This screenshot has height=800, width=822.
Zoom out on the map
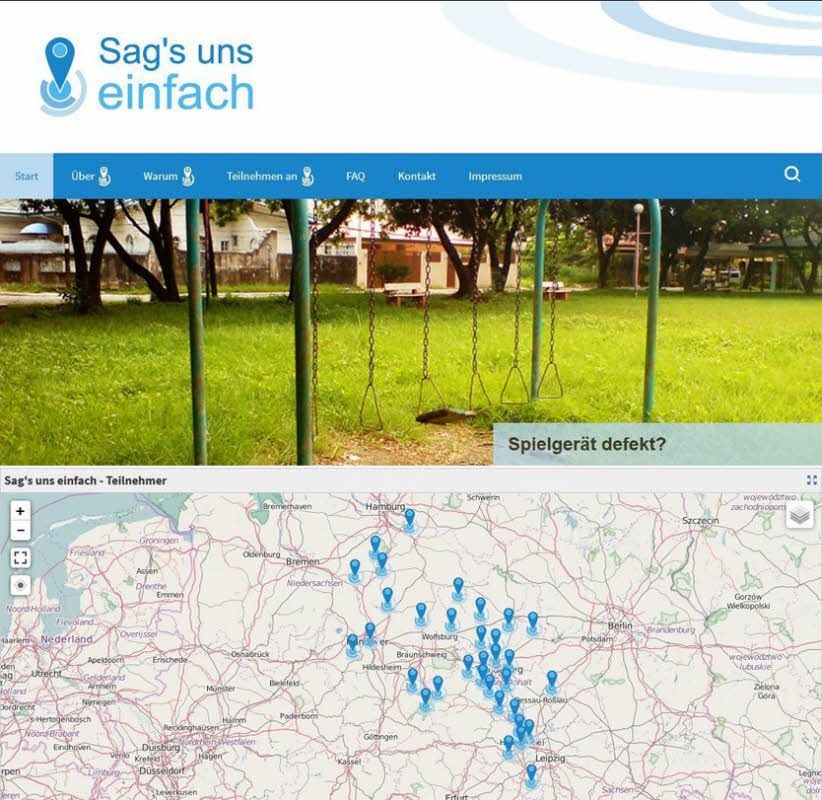[x=20, y=531]
